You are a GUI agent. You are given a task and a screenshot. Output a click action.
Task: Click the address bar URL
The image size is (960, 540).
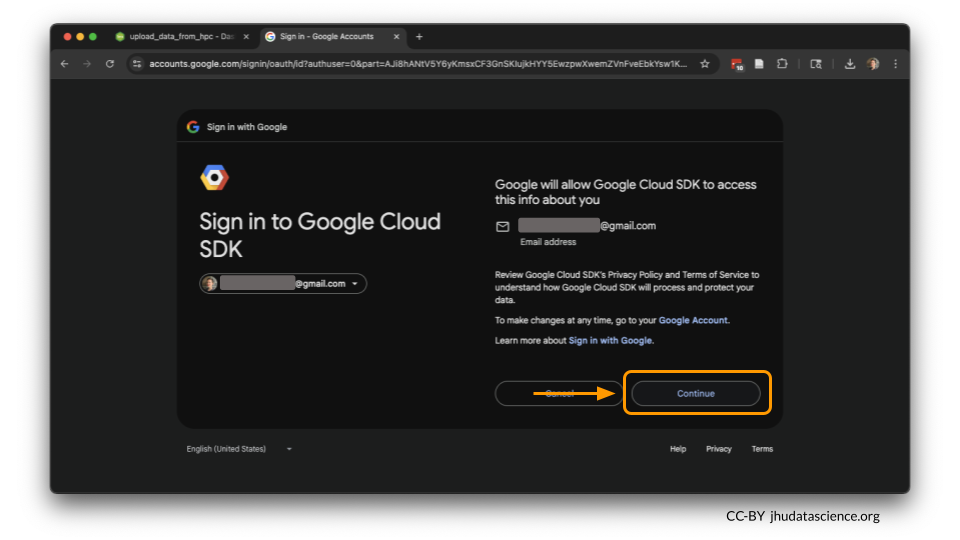pyautogui.click(x=418, y=64)
